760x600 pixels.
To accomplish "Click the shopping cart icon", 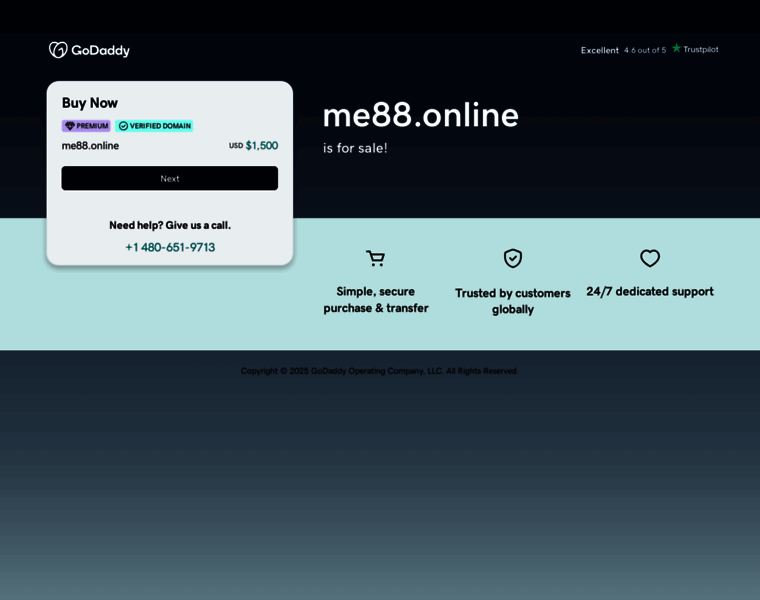I will pos(376,258).
